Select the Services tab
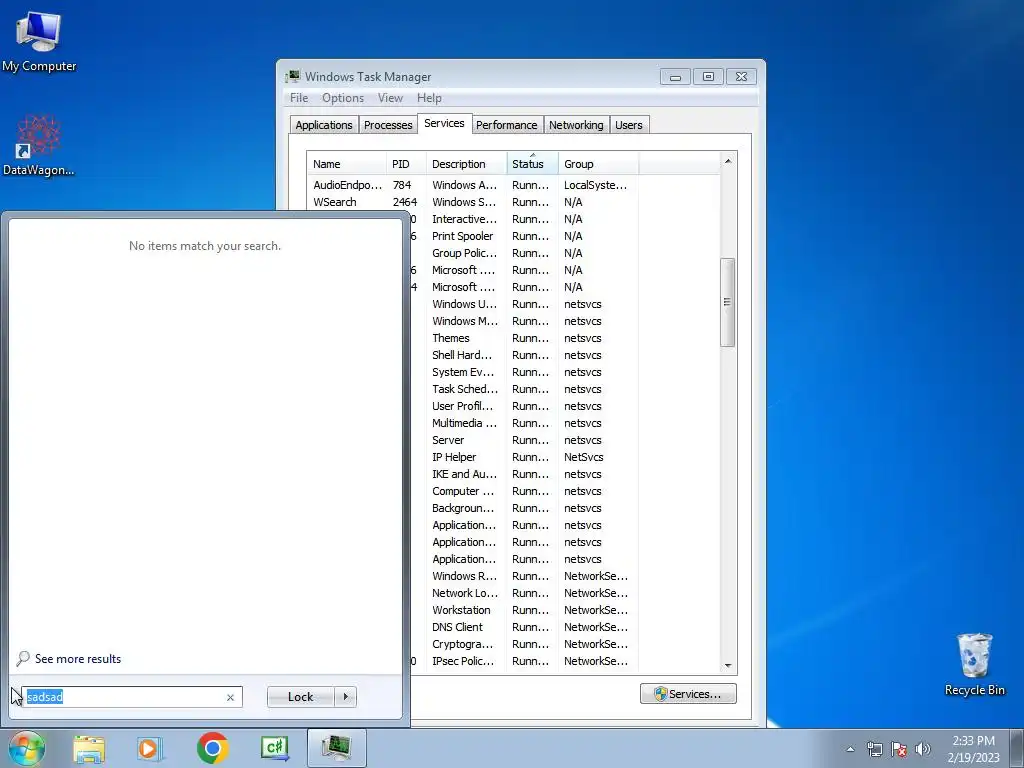Screen dimensions: 1024x768 pyautogui.click(x=444, y=123)
